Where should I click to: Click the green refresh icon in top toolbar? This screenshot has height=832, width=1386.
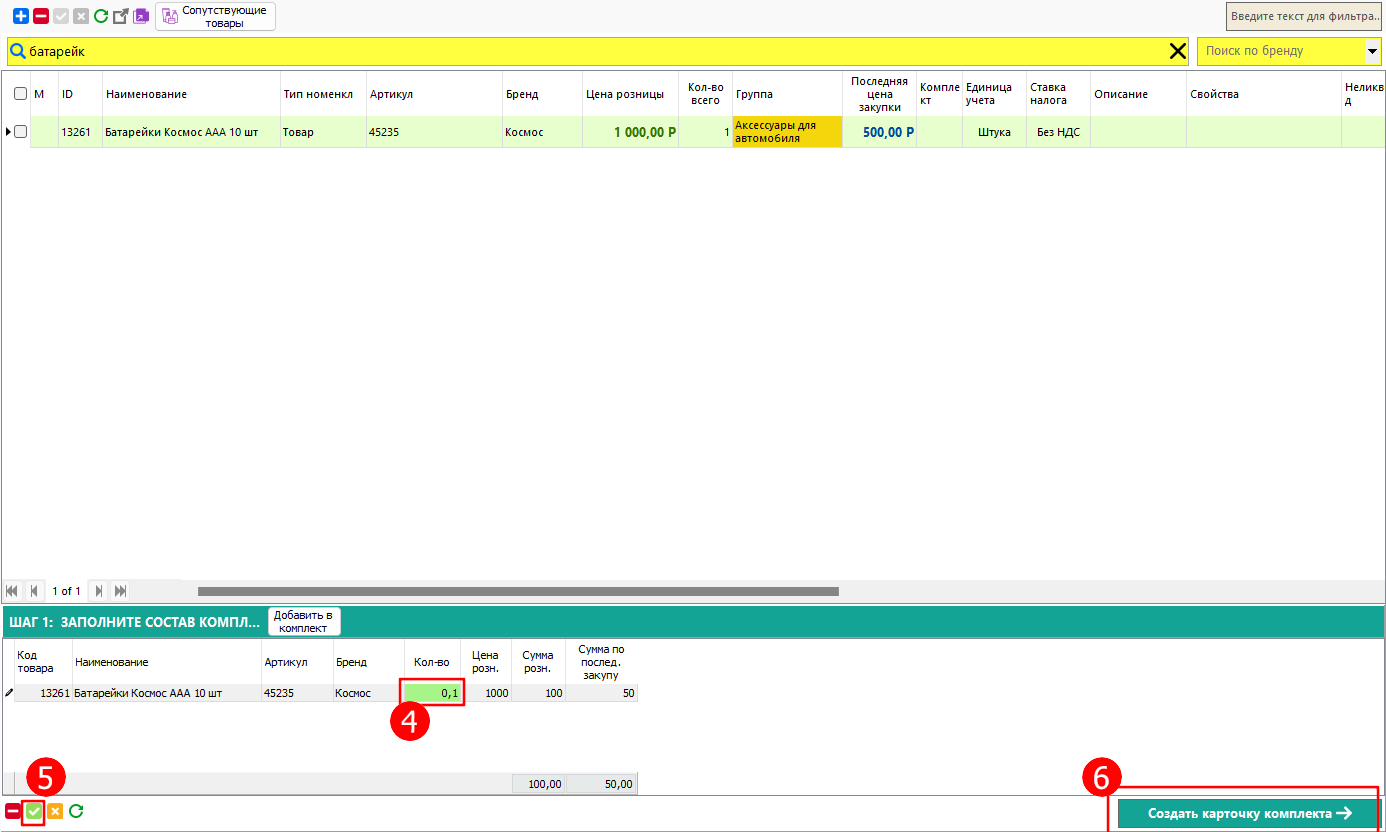(101, 16)
